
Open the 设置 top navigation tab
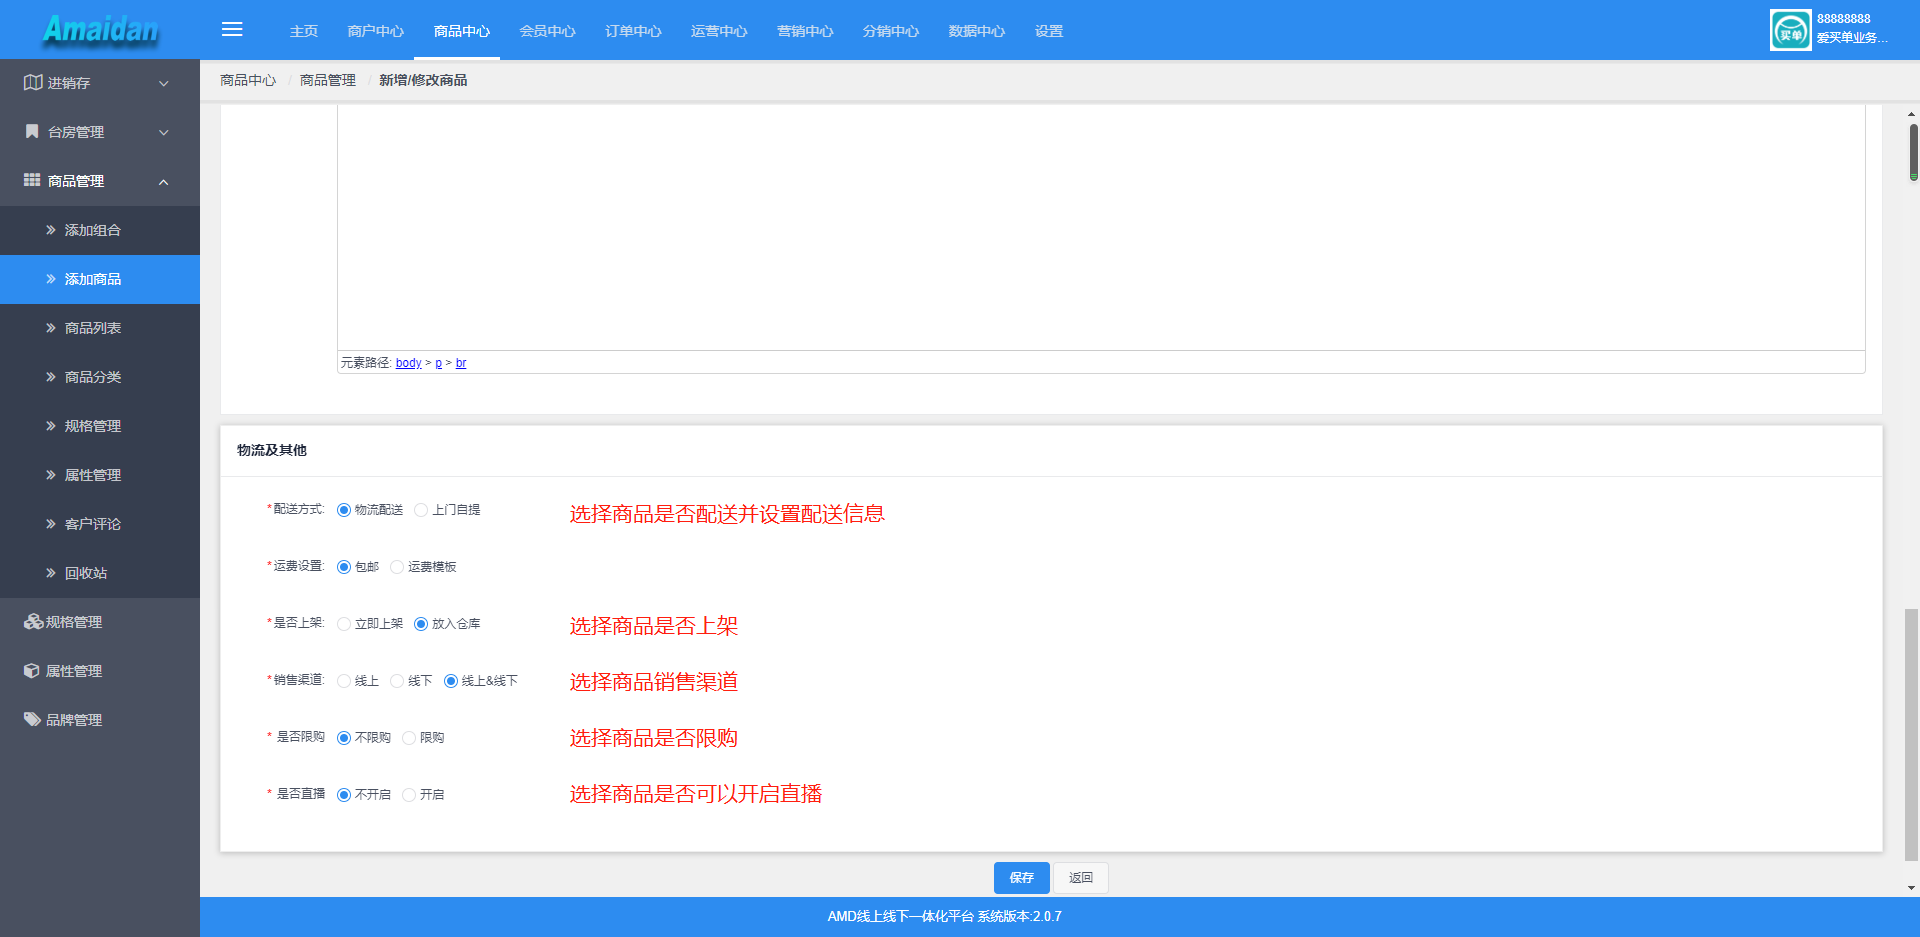1049,31
